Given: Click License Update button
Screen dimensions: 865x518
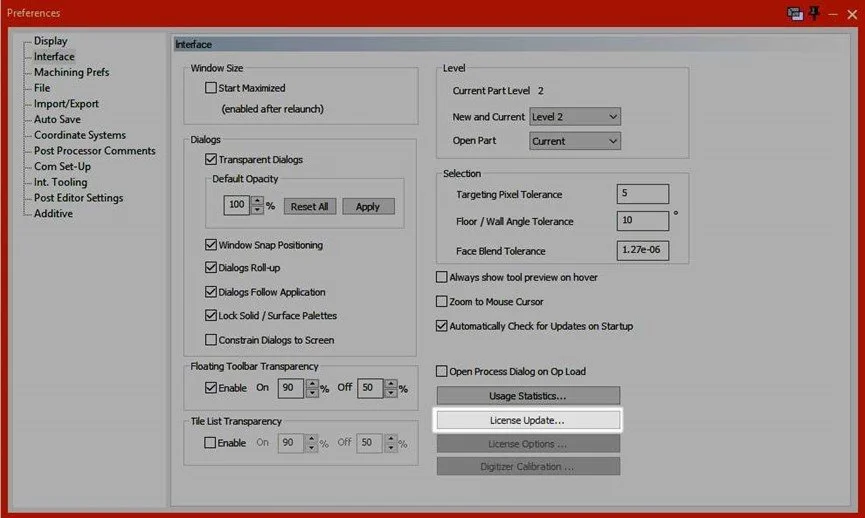Looking at the screenshot, I should point(528,420).
